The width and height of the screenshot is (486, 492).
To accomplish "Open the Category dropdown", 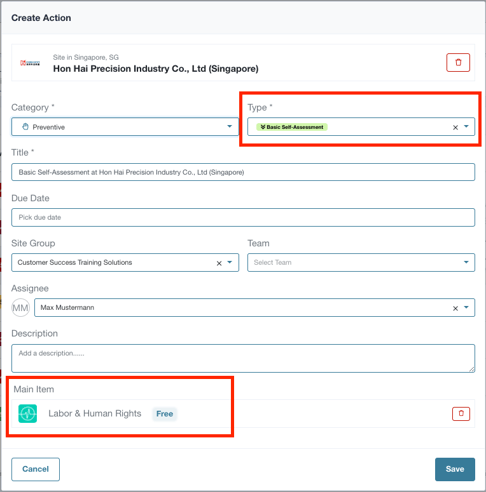I will coord(125,127).
